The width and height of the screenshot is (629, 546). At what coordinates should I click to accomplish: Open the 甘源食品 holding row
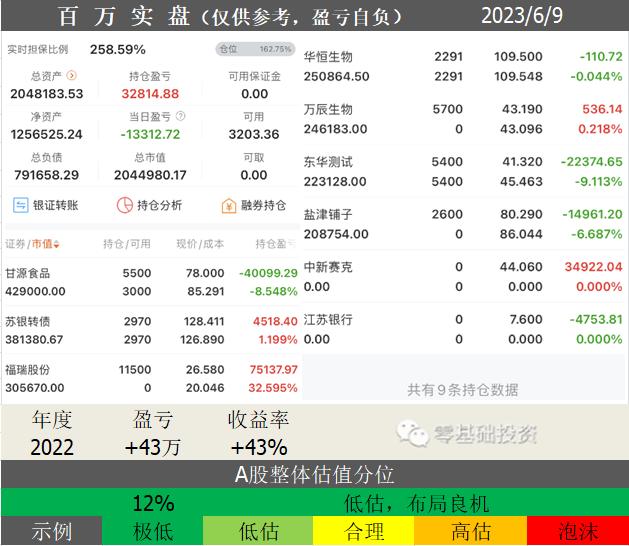point(151,282)
